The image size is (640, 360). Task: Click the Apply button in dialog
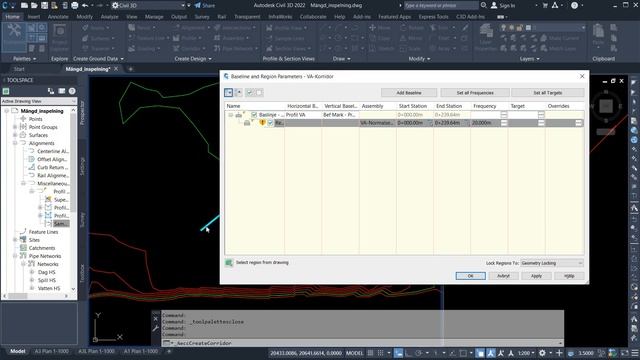click(x=536, y=276)
